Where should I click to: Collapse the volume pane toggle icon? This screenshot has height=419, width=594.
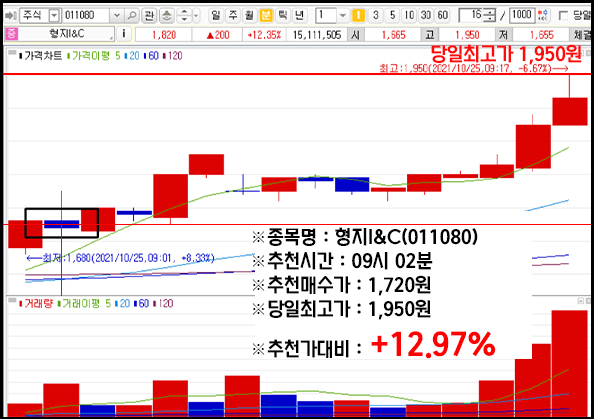point(12,300)
